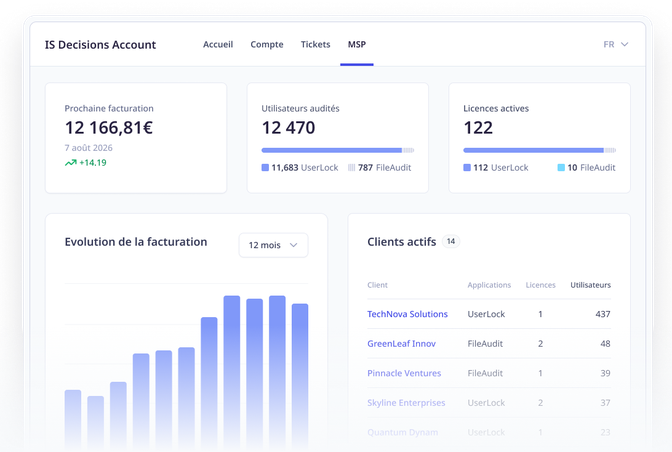The height and width of the screenshot is (452, 672).
Task: Click the 7 août 2026 billing date
Action: pyautogui.click(x=88, y=148)
